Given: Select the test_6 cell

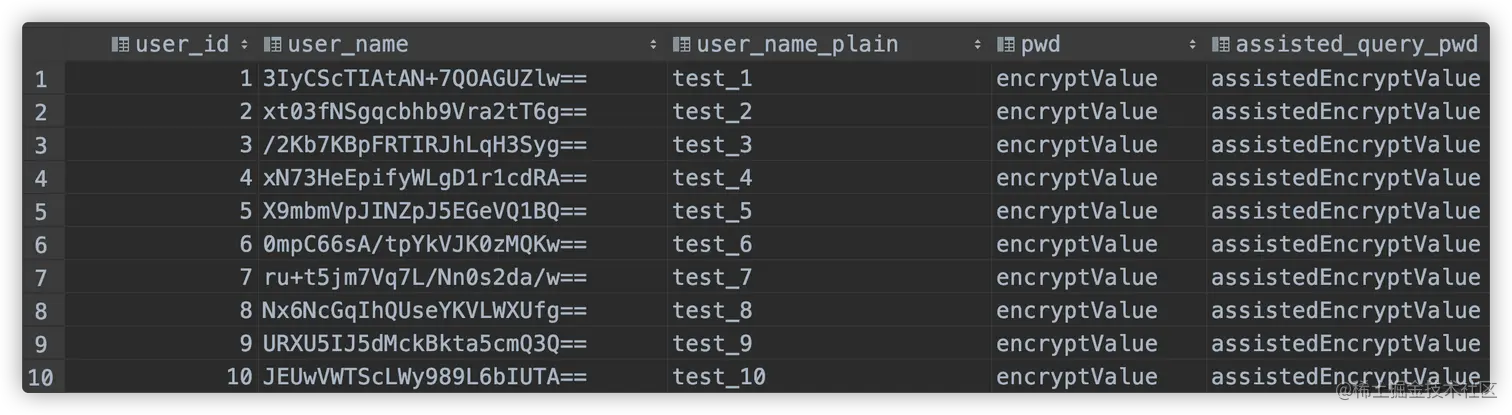Looking at the screenshot, I should 712,244.
